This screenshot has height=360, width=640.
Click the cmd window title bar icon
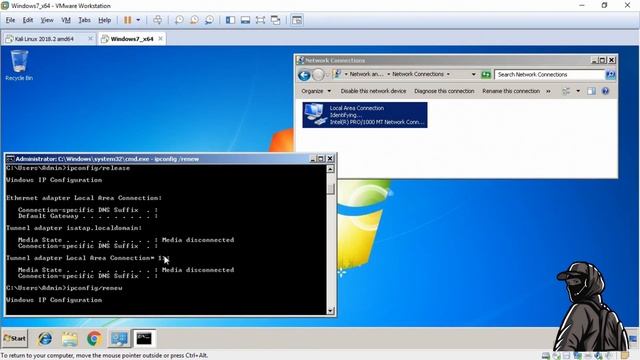(10, 159)
